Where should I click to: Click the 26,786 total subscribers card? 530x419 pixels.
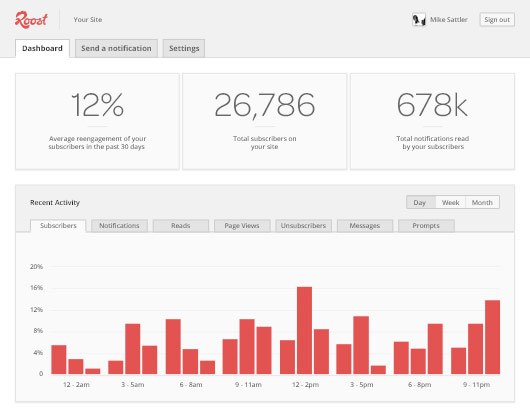(x=265, y=121)
